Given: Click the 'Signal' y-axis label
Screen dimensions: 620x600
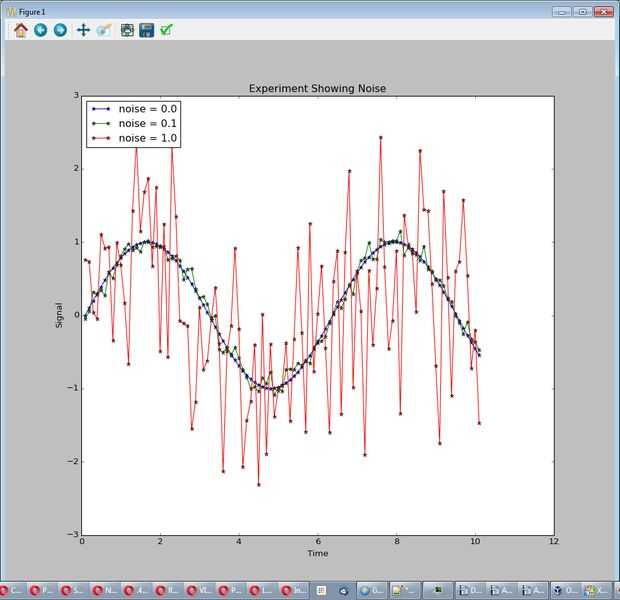Looking at the screenshot, I should (x=59, y=315).
